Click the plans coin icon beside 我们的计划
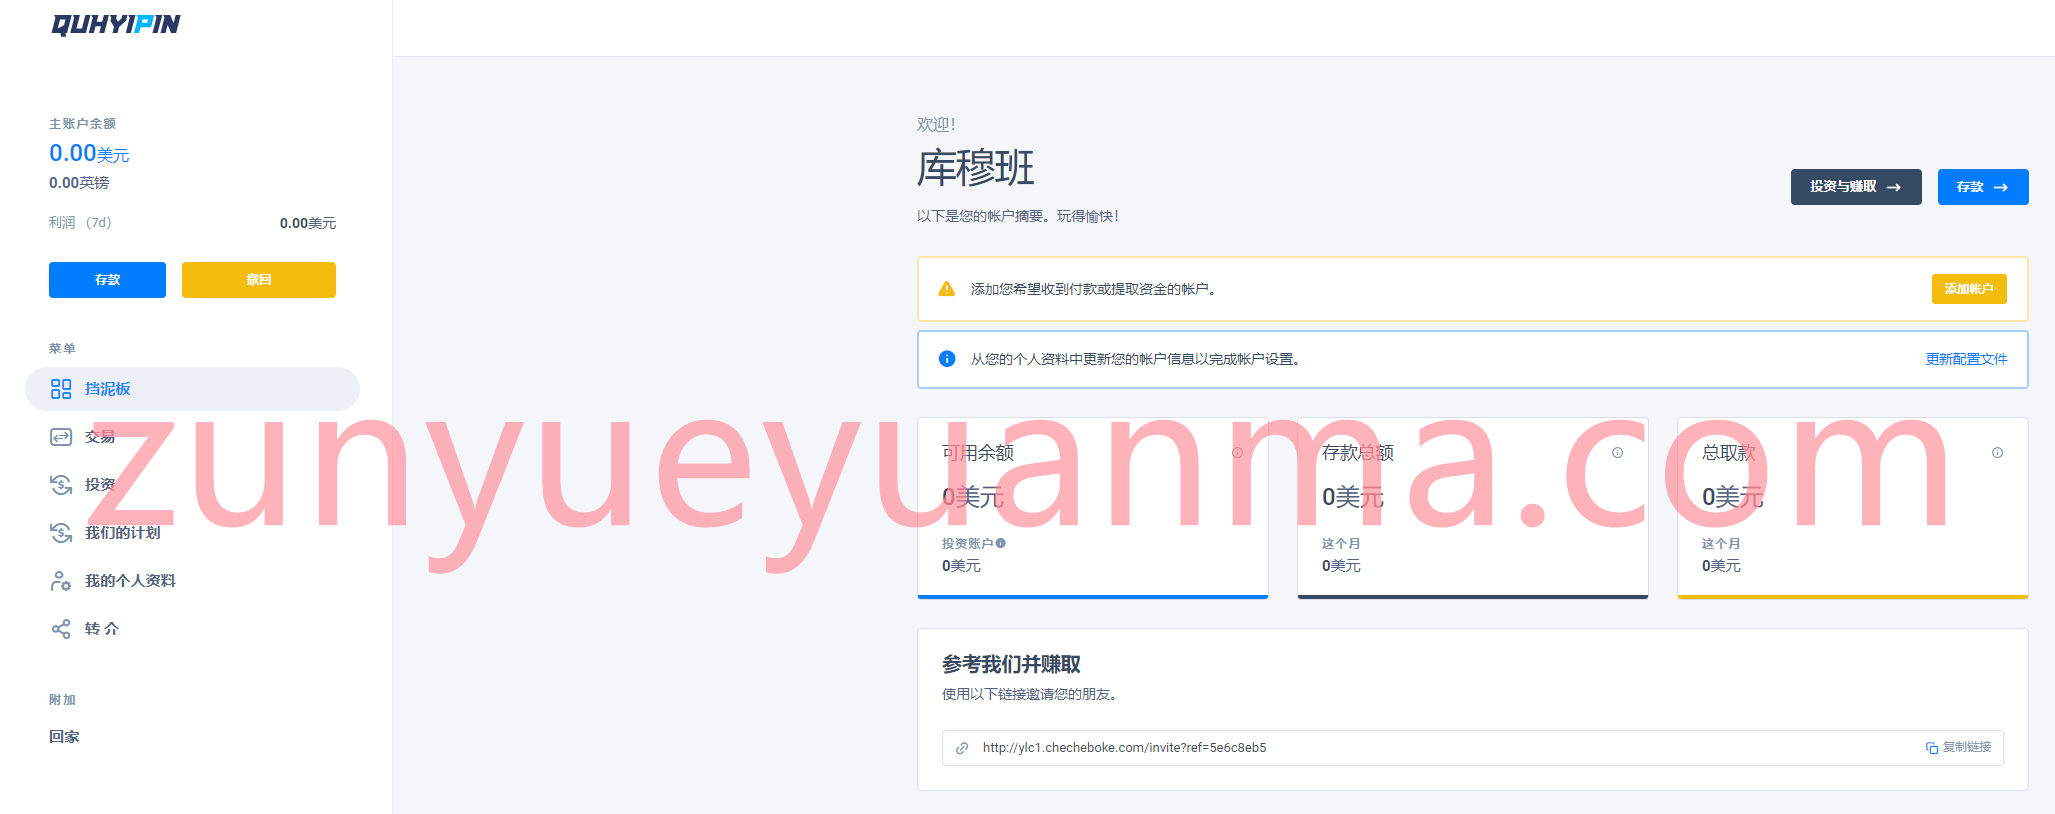 point(61,533)
